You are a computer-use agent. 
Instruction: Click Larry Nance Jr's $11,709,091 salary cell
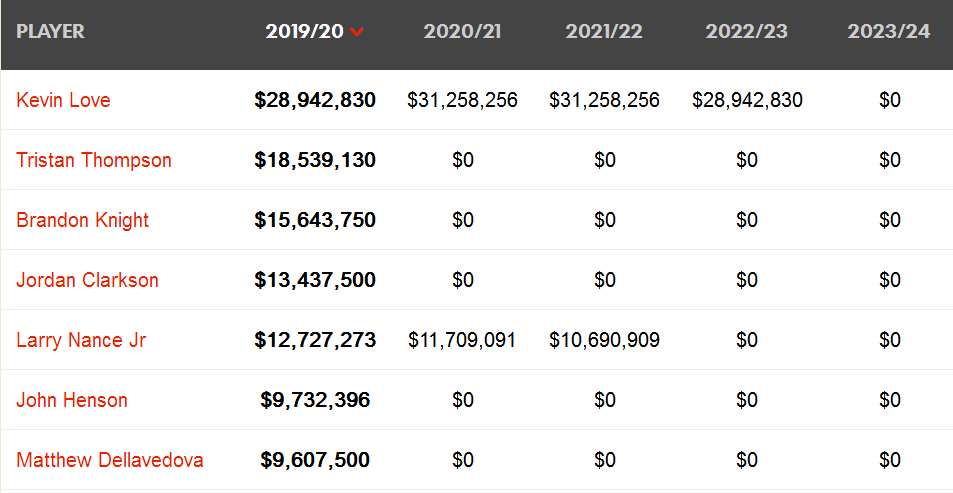462,340
